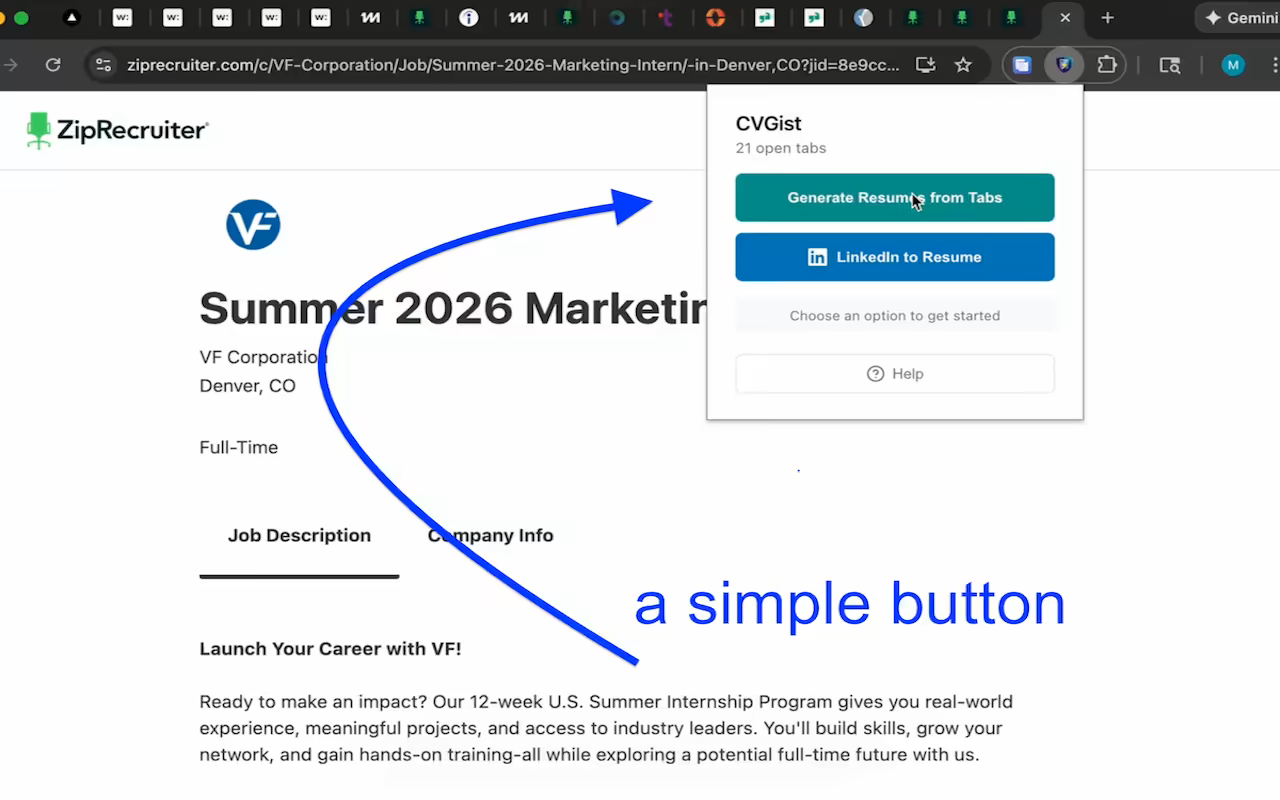Click the address bar showing the ziprecruiter URL
This screenshot has width=1280, height=800.
pos(450,64)
